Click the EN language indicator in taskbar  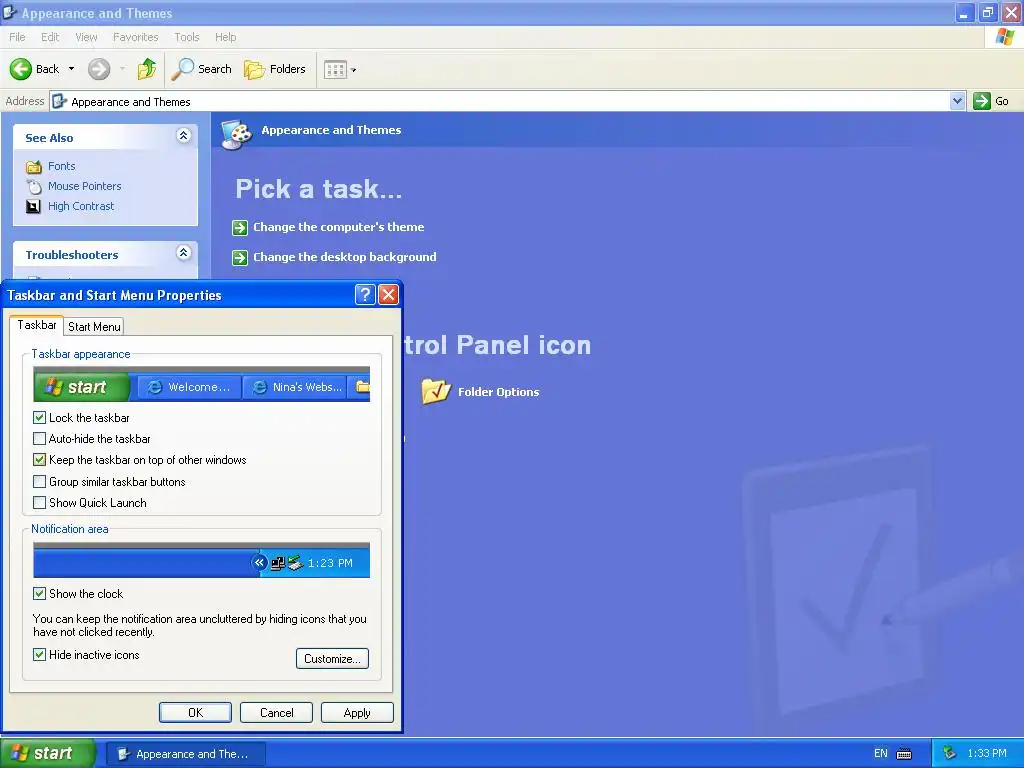click(880, 753)
